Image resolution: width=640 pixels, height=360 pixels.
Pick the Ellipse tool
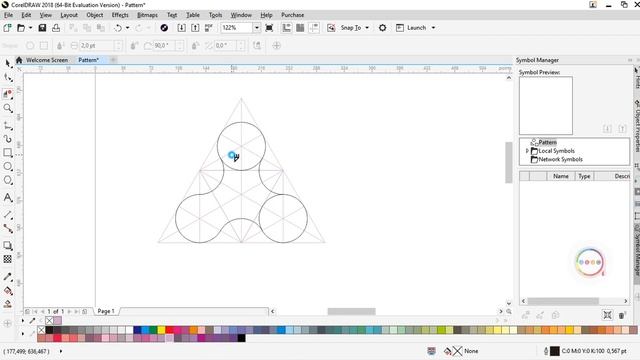click(x=7, y=166)
